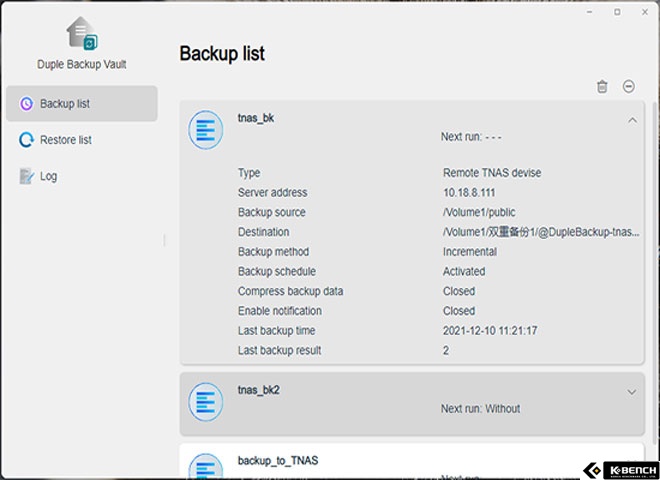This screenshot has height=480, width=660.
Task: Click the tnas_bk2 task icon
Action: point(206,402)
